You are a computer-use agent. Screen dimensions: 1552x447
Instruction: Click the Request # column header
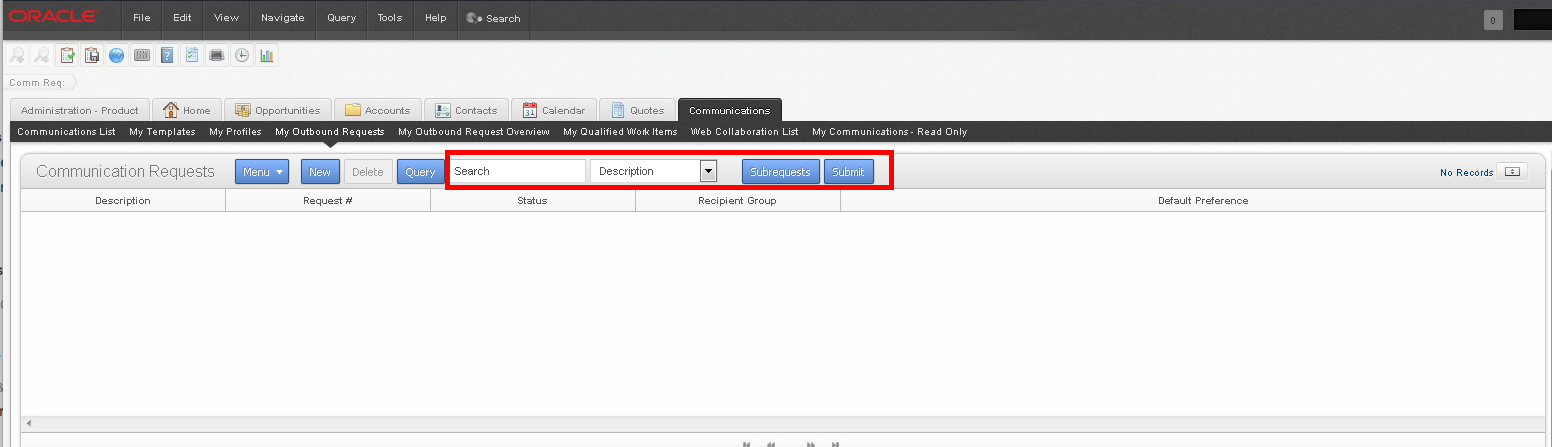(x=328, y=201)
